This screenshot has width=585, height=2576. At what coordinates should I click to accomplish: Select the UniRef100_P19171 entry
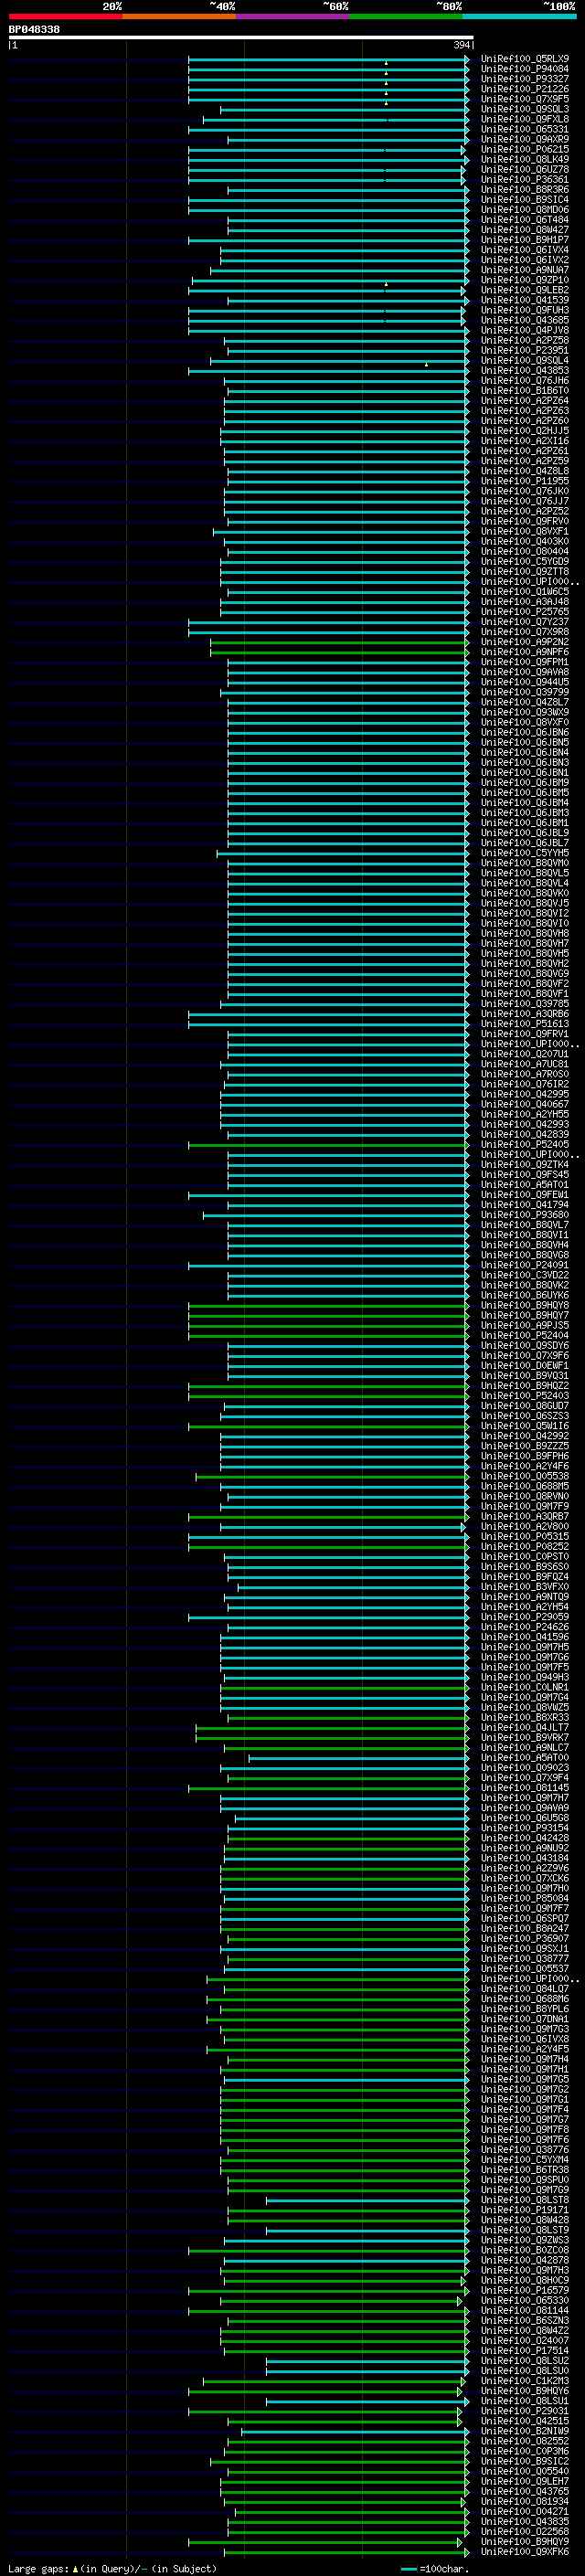[525, 2210]
